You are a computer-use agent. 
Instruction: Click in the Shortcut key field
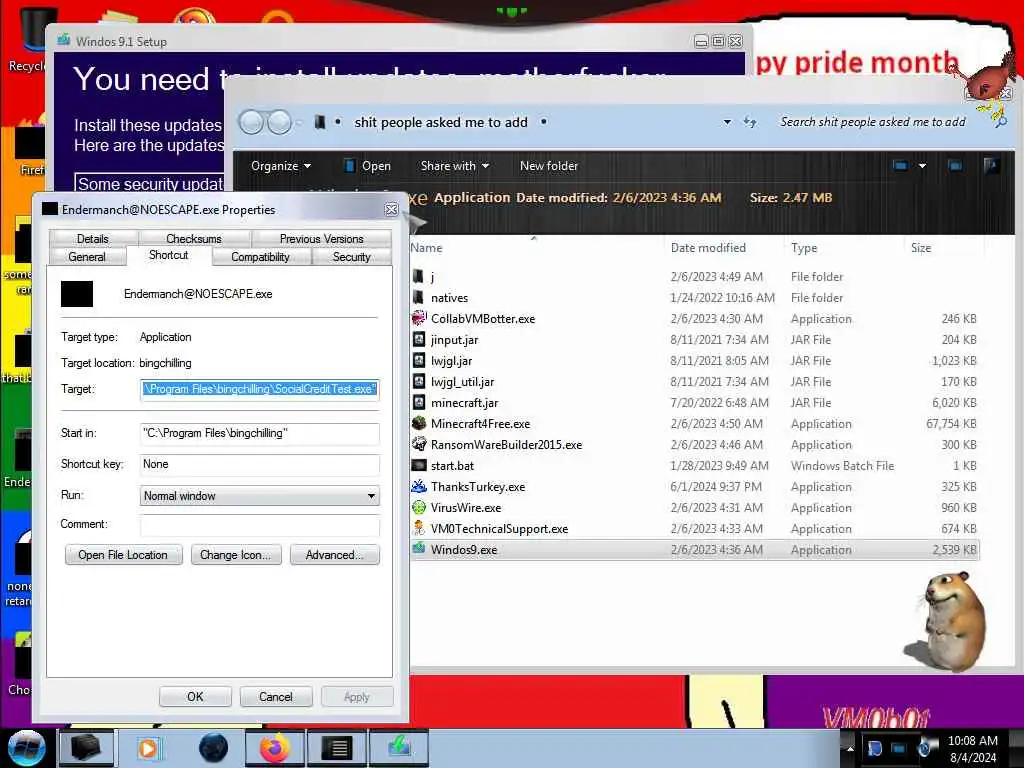point(260,464)
